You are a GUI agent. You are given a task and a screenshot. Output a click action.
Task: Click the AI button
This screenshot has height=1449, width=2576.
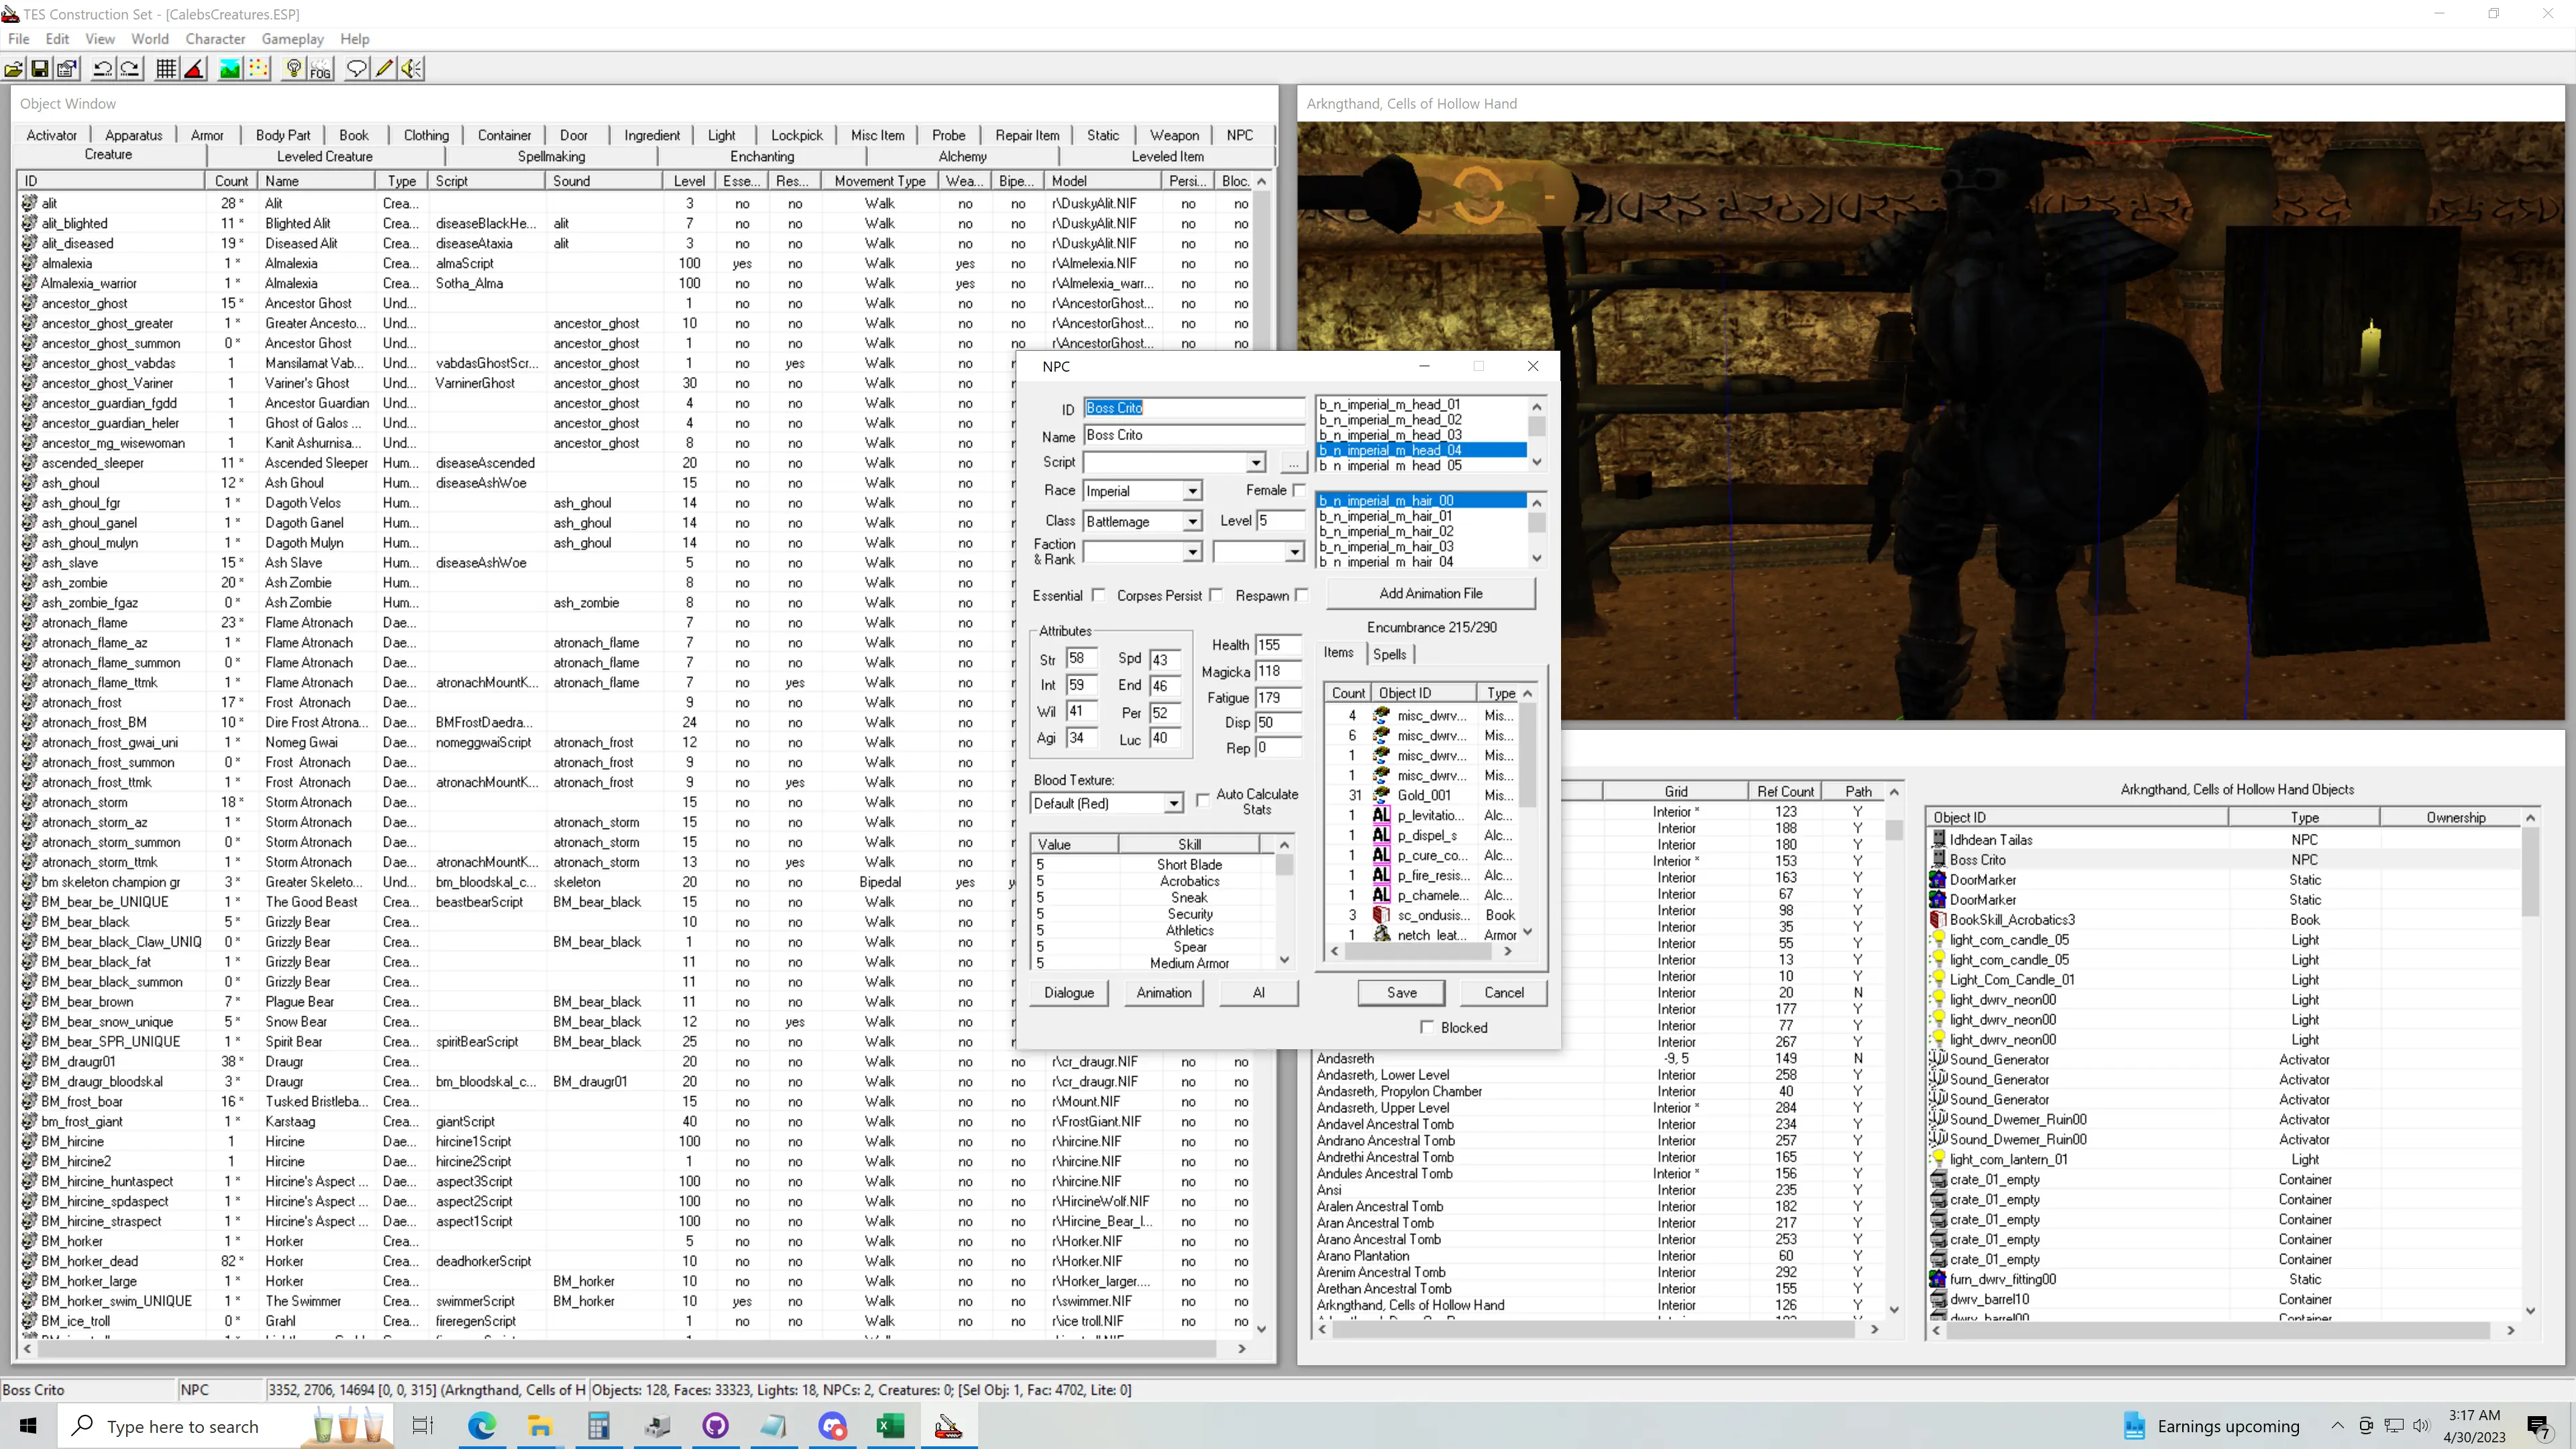click(1259, 992)
